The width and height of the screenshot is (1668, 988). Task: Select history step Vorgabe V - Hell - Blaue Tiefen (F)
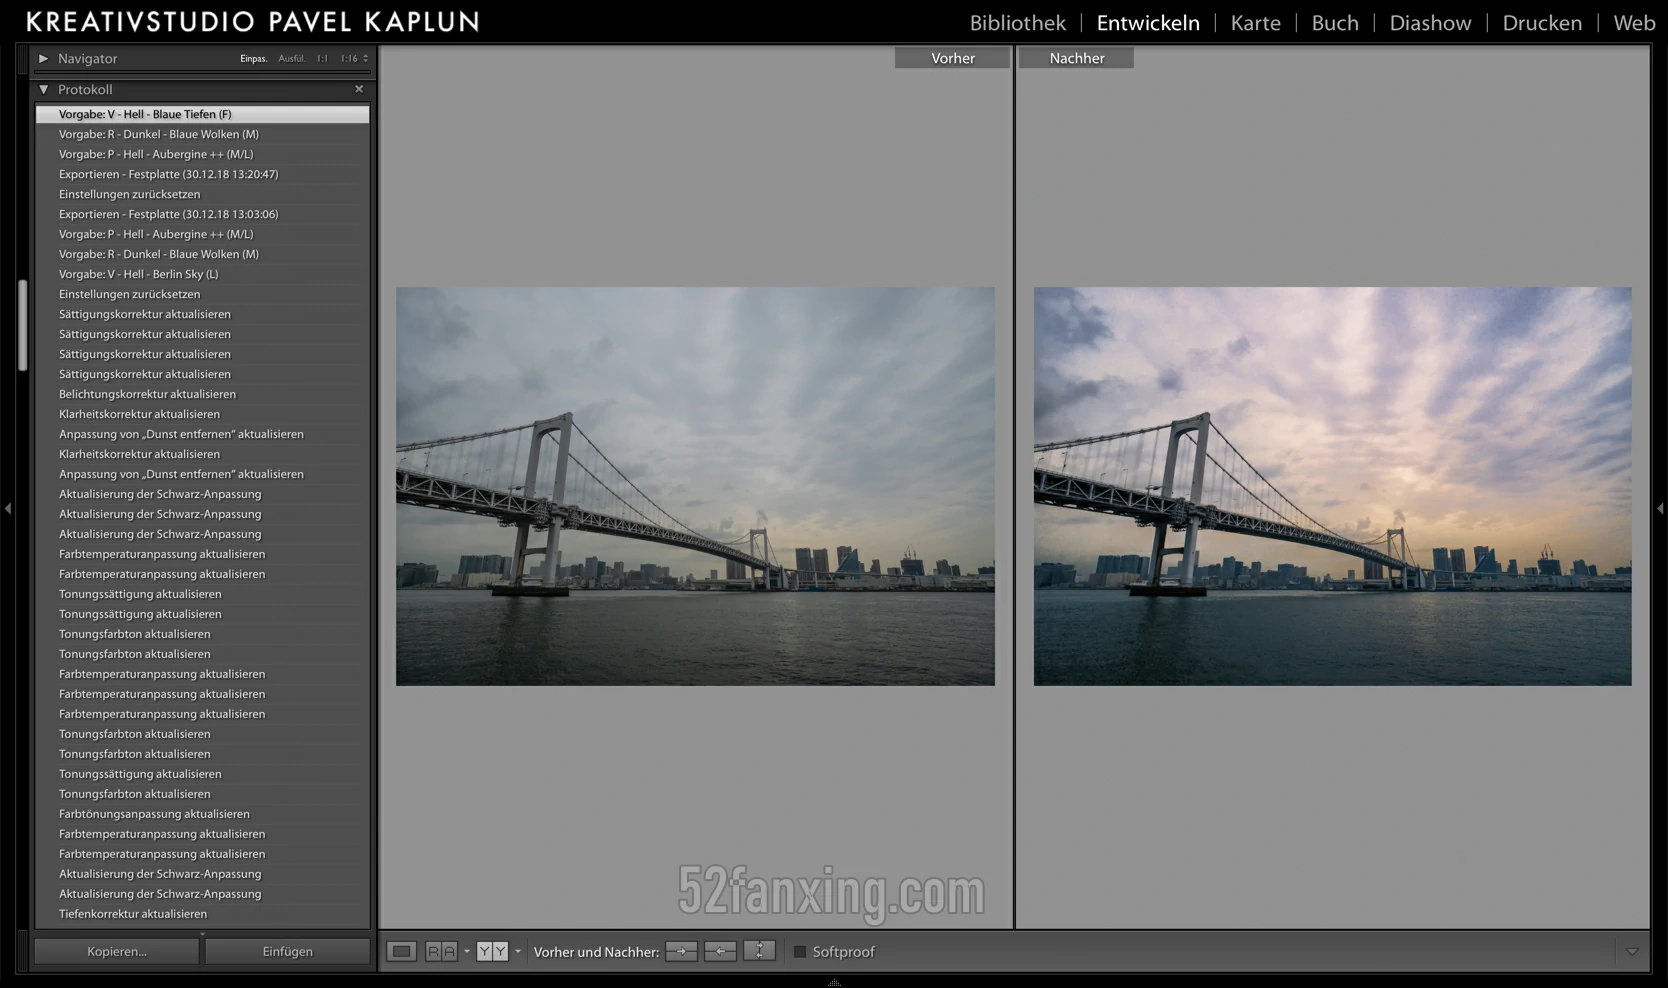tap(202, 114)
